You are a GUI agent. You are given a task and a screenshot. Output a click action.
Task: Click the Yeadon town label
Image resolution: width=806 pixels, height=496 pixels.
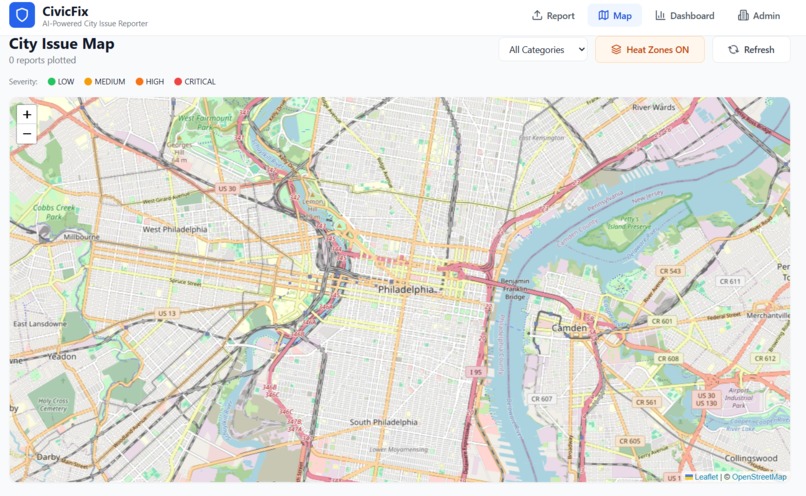(x=62, y=356)
